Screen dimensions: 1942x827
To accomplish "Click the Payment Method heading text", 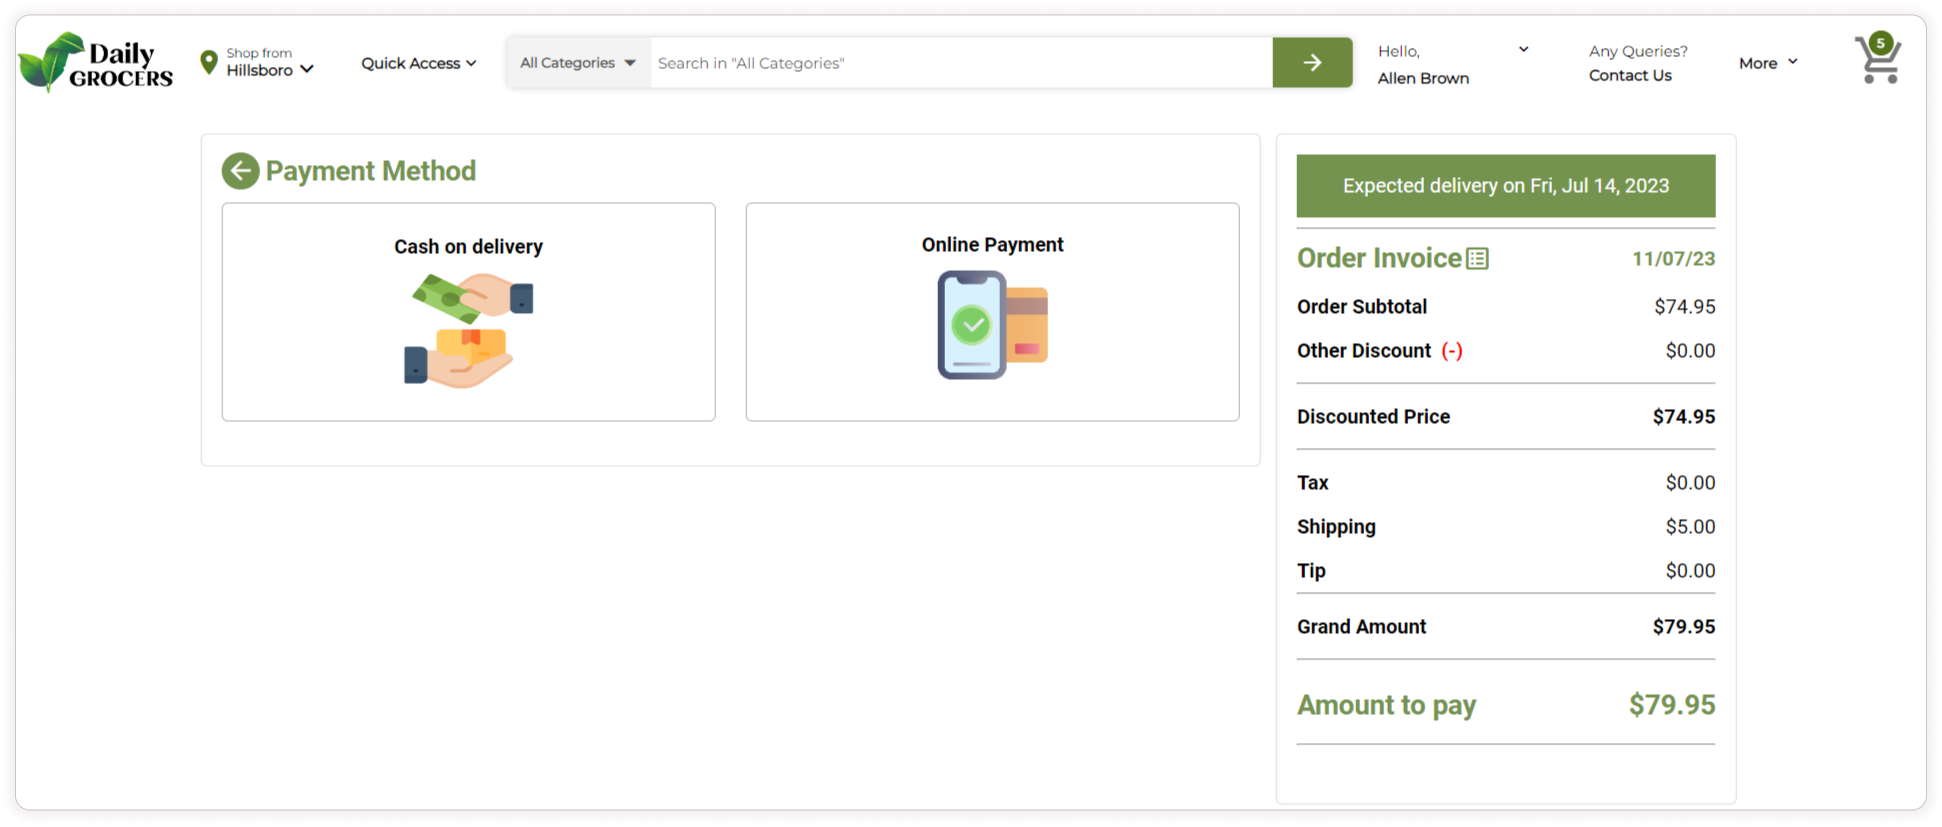I will click(370, 171).
